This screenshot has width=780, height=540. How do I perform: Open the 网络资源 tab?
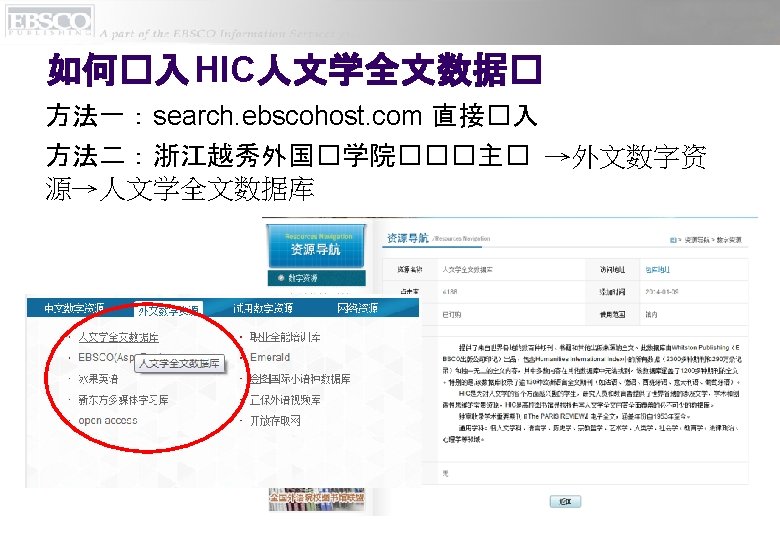point(357,308)
